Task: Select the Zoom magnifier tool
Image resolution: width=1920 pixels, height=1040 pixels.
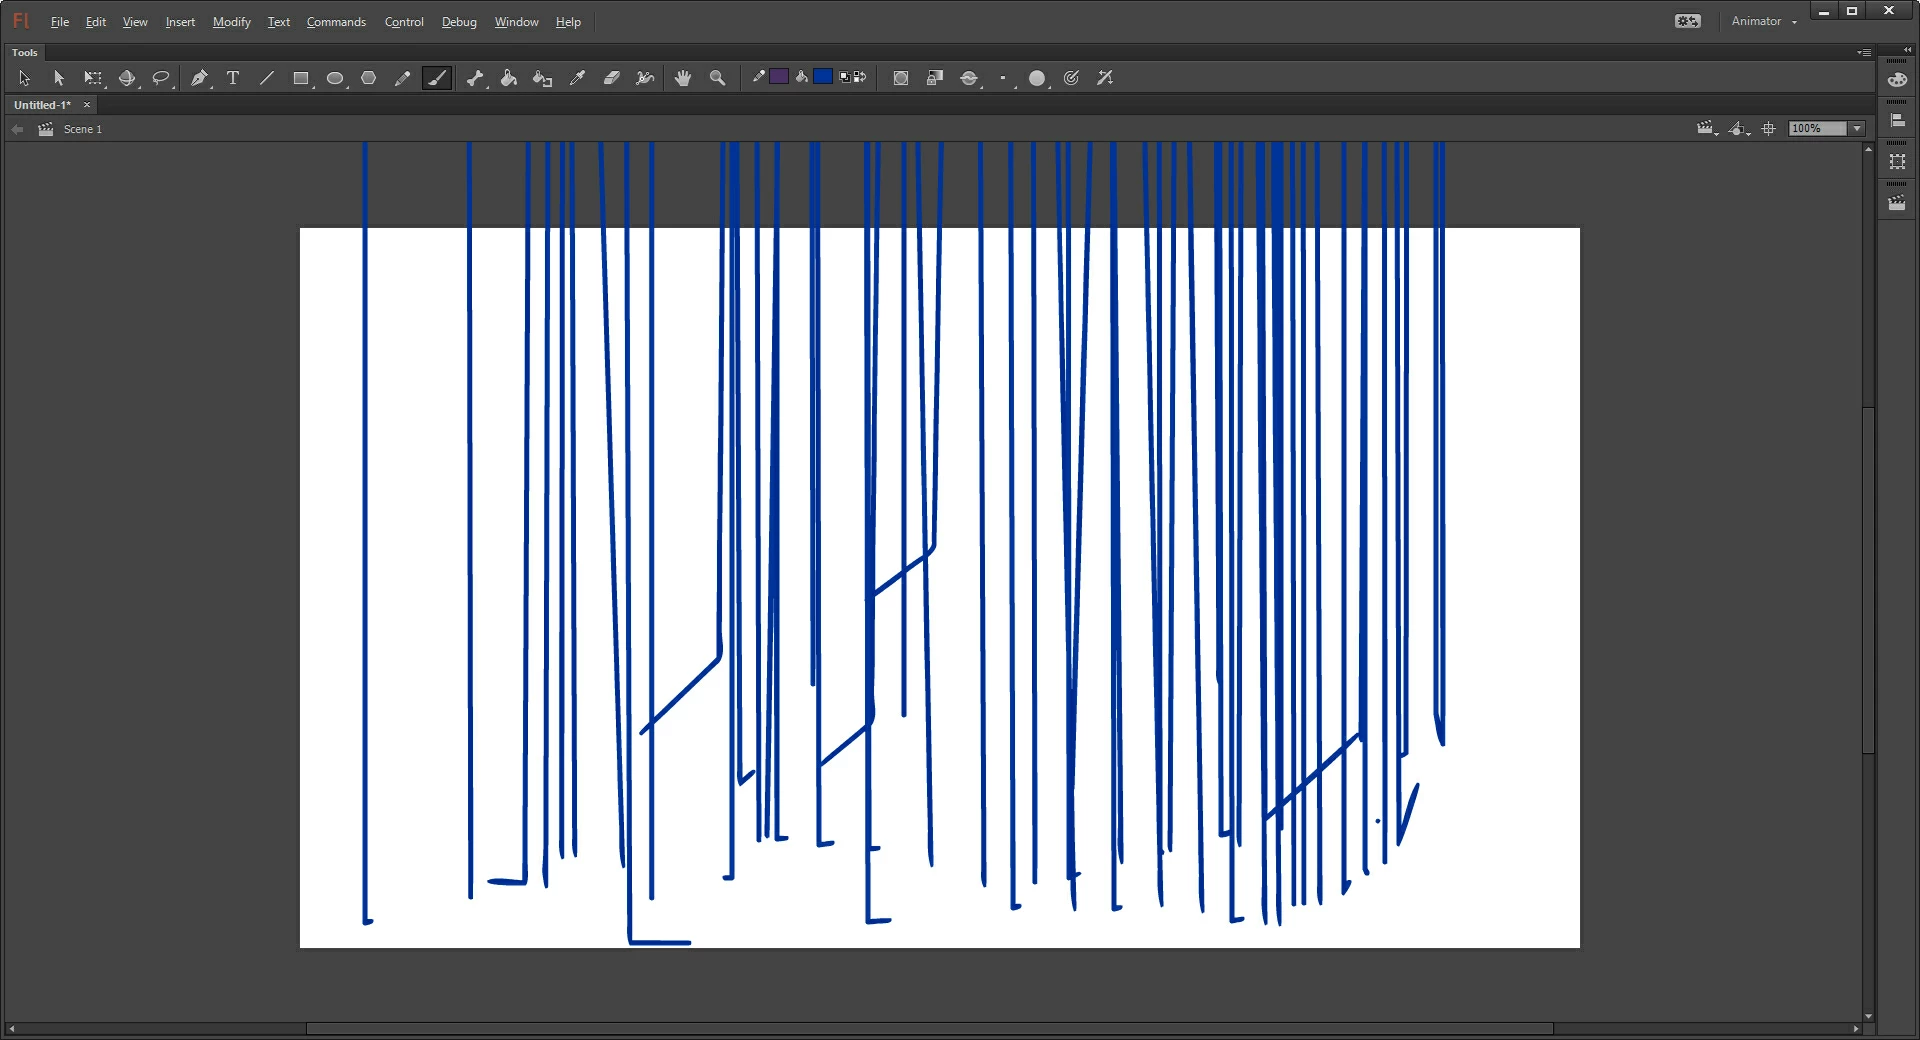Action: click(x=717, y=78)
